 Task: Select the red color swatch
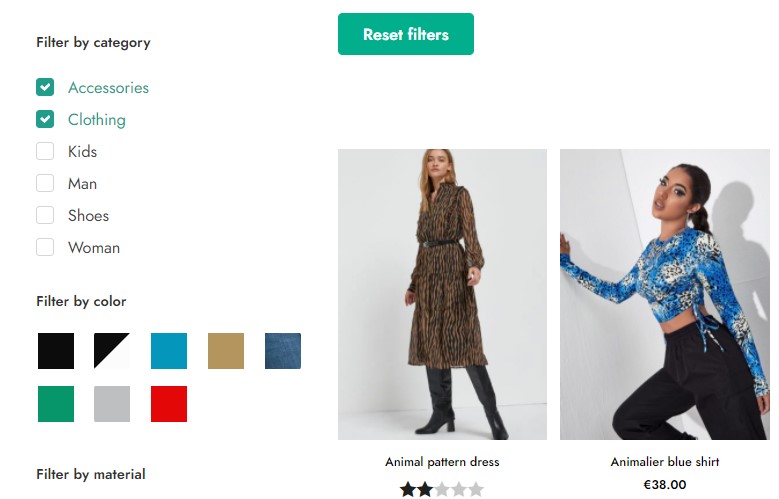click(169, 404)
